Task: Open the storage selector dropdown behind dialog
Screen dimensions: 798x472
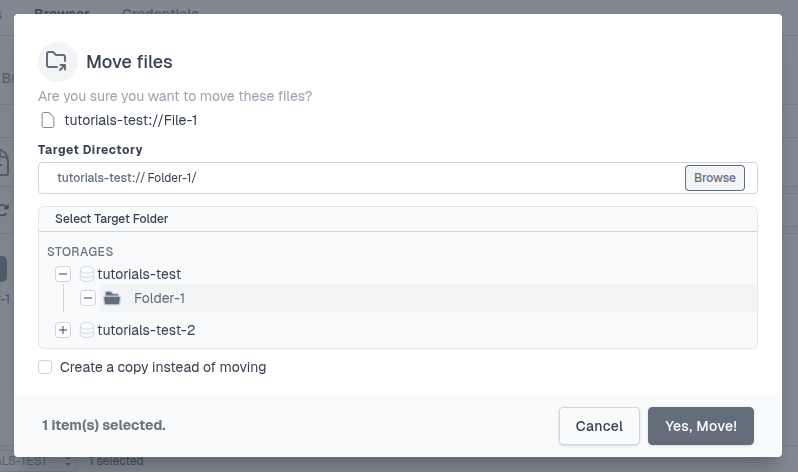Action: tap(69, 461)
